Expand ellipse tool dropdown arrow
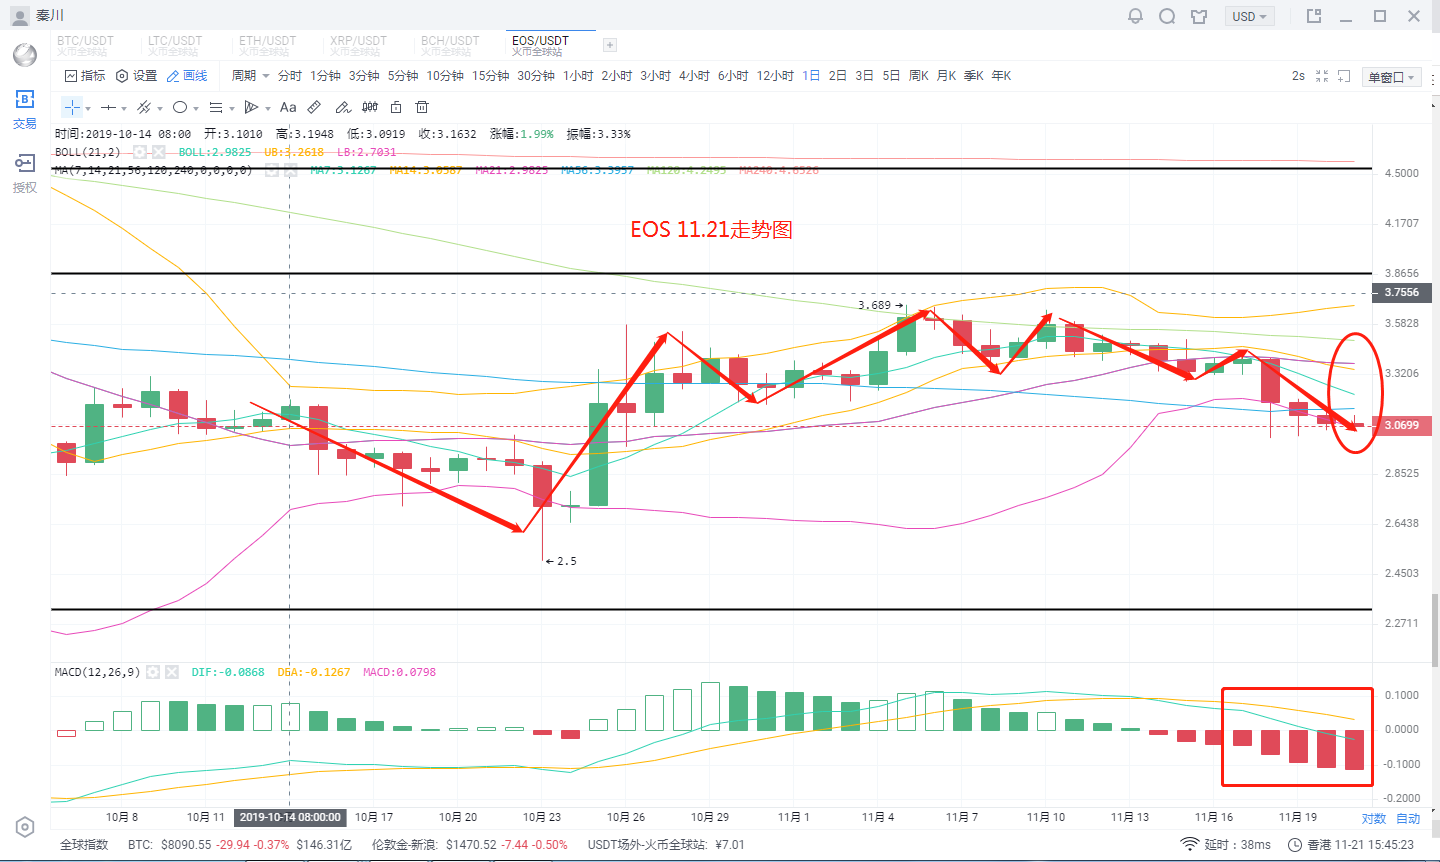The image size is (1440, 862). coord(196,108)
